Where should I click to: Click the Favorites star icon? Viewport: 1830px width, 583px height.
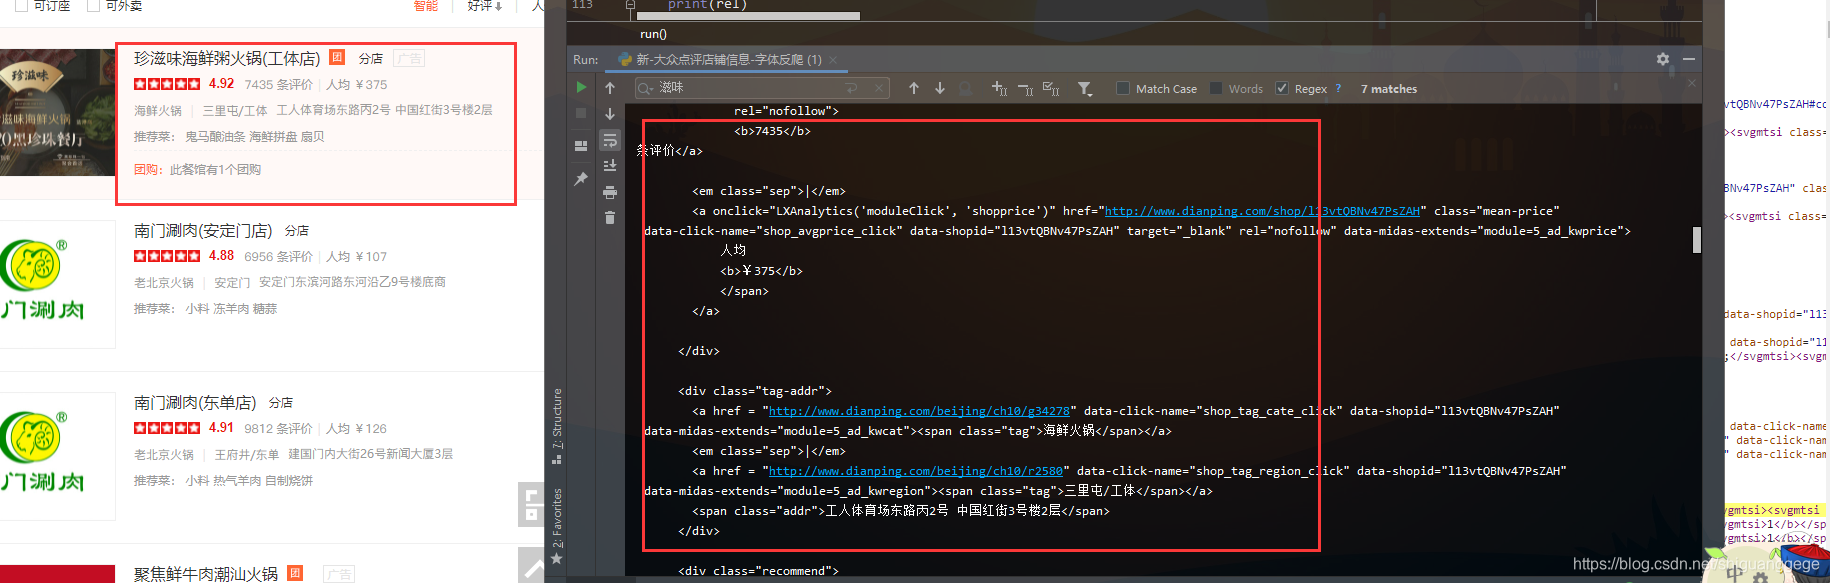point(557,559)
